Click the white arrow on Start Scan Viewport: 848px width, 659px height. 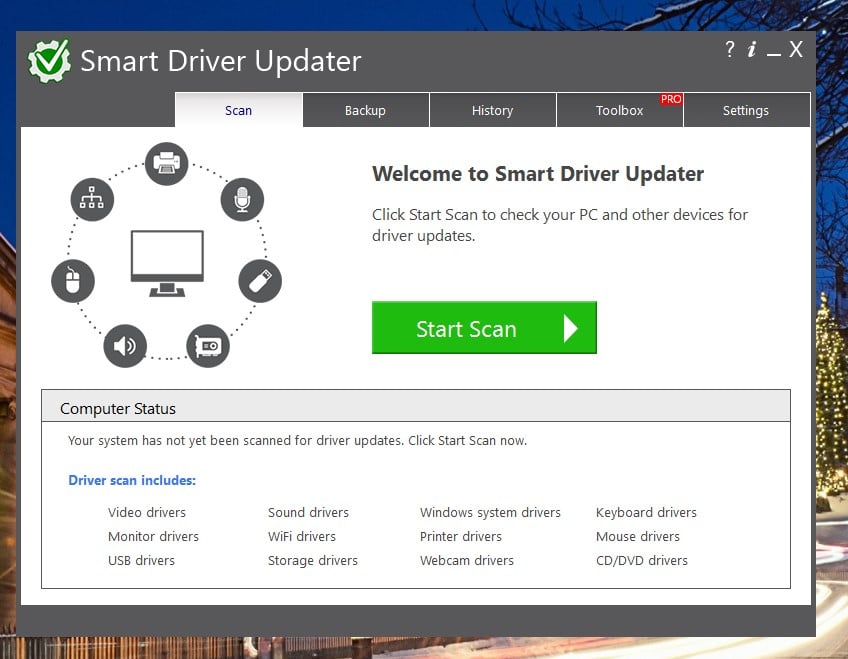point(571,329)
